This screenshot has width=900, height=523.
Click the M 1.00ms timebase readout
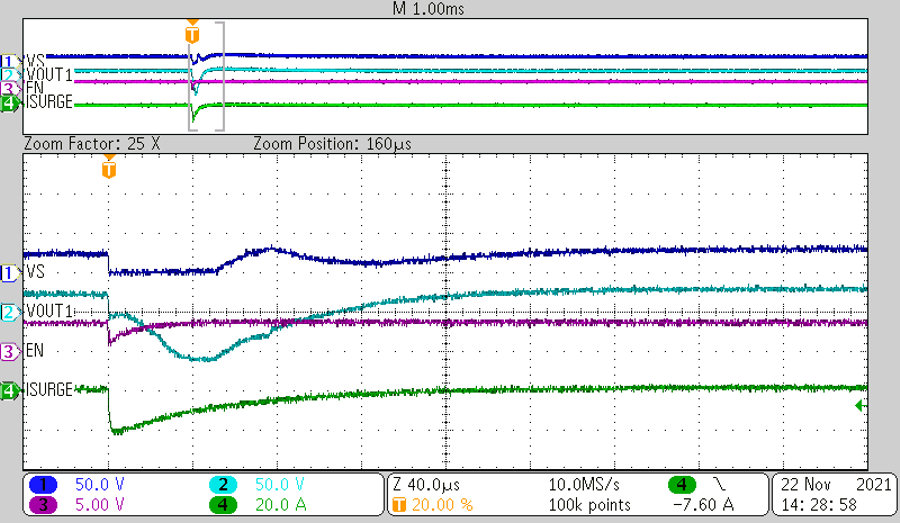pyautogui.click(x=429, y=9)
